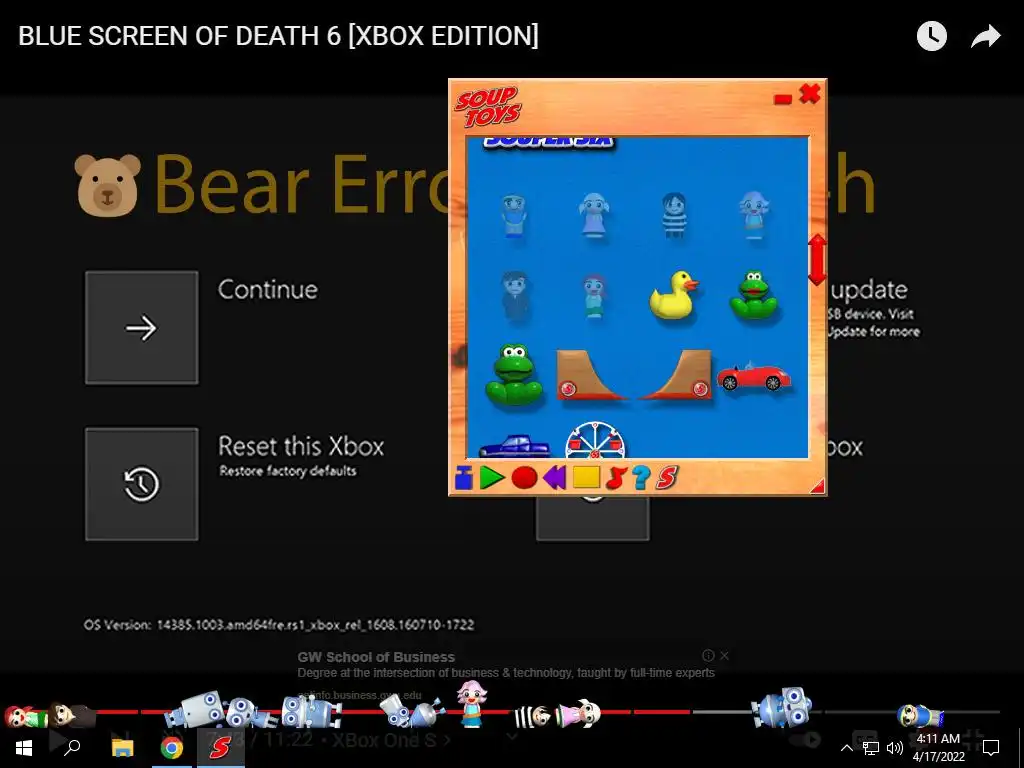Pick the wooden ramp next to the red car

coord(676,375)
